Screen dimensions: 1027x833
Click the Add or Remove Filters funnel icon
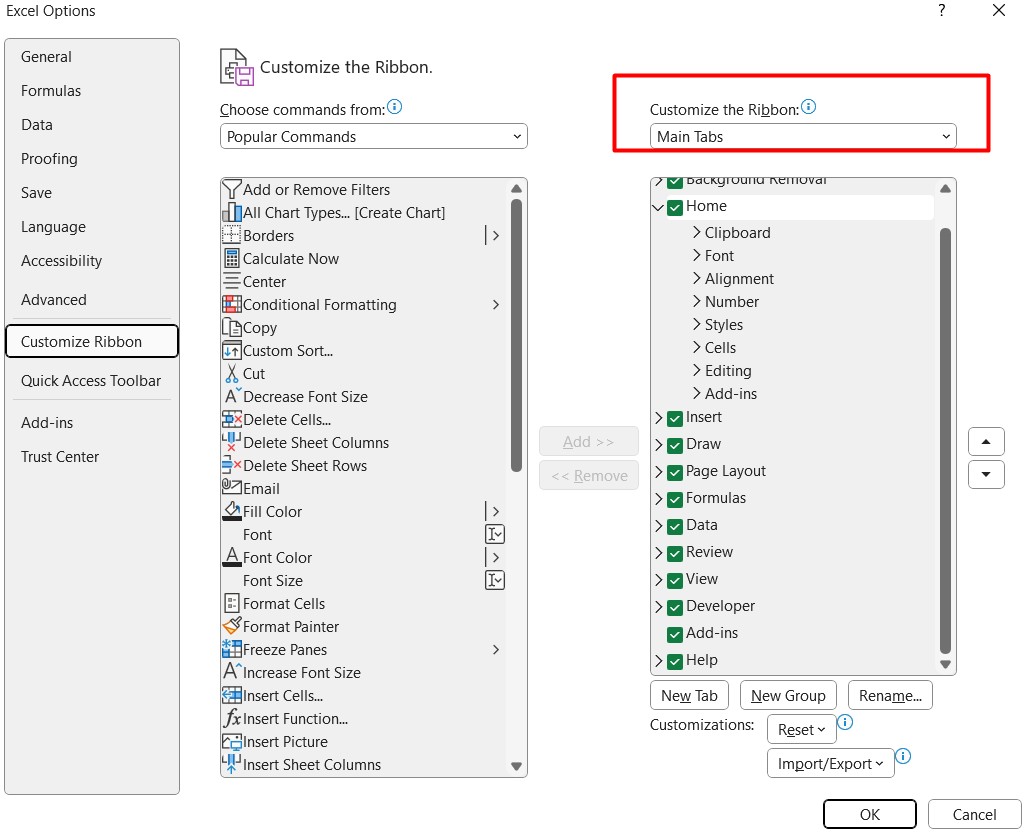click(232, 189)
